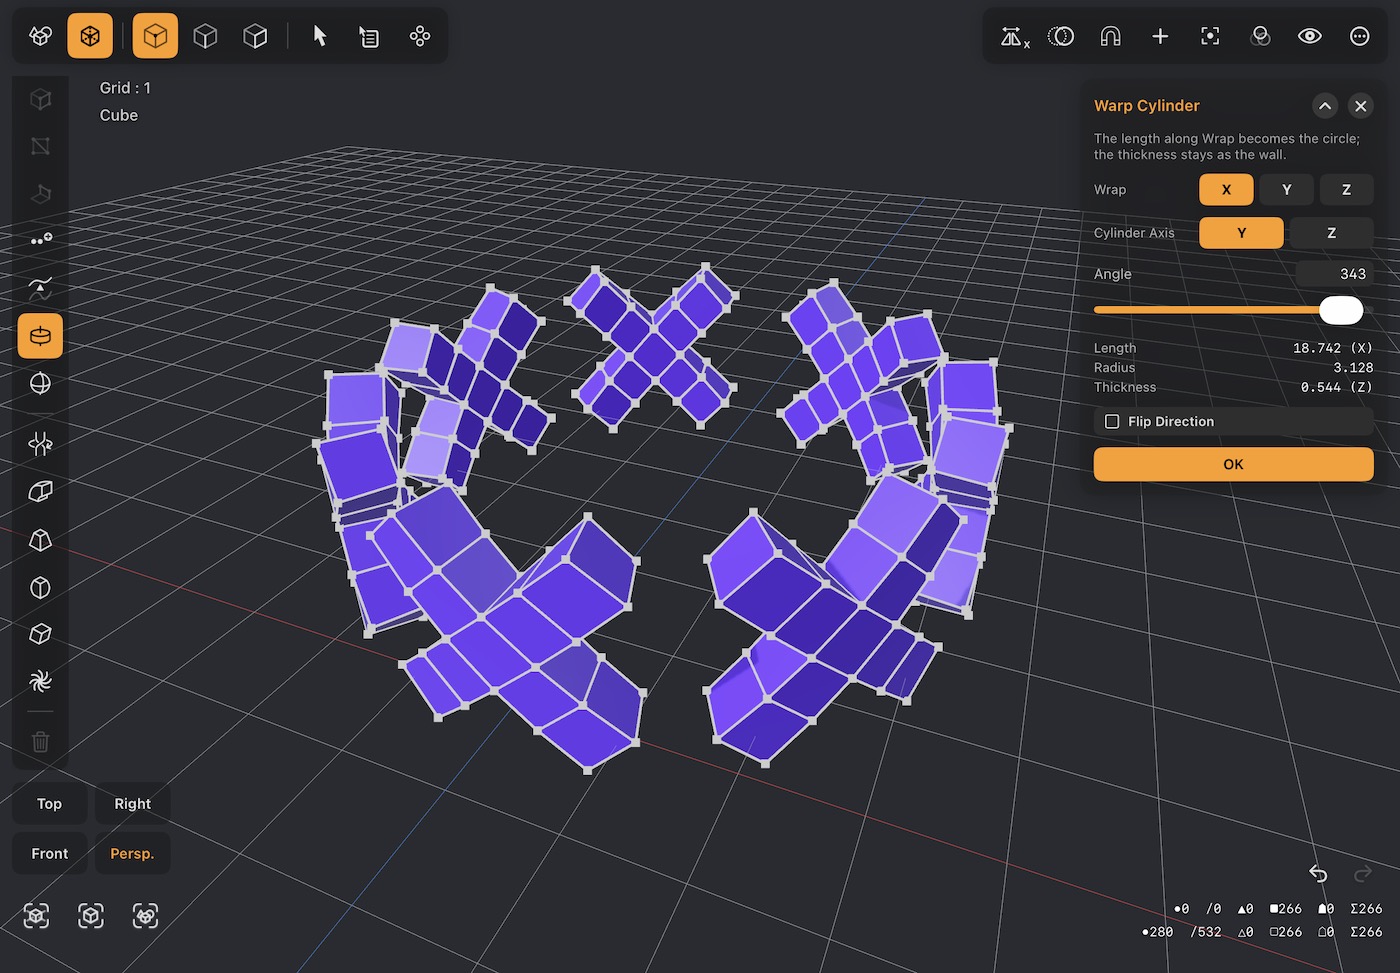Enable the Flip Direction checkbox
The height and width of the screenshot is (973, 1400).
[1112, 422]
